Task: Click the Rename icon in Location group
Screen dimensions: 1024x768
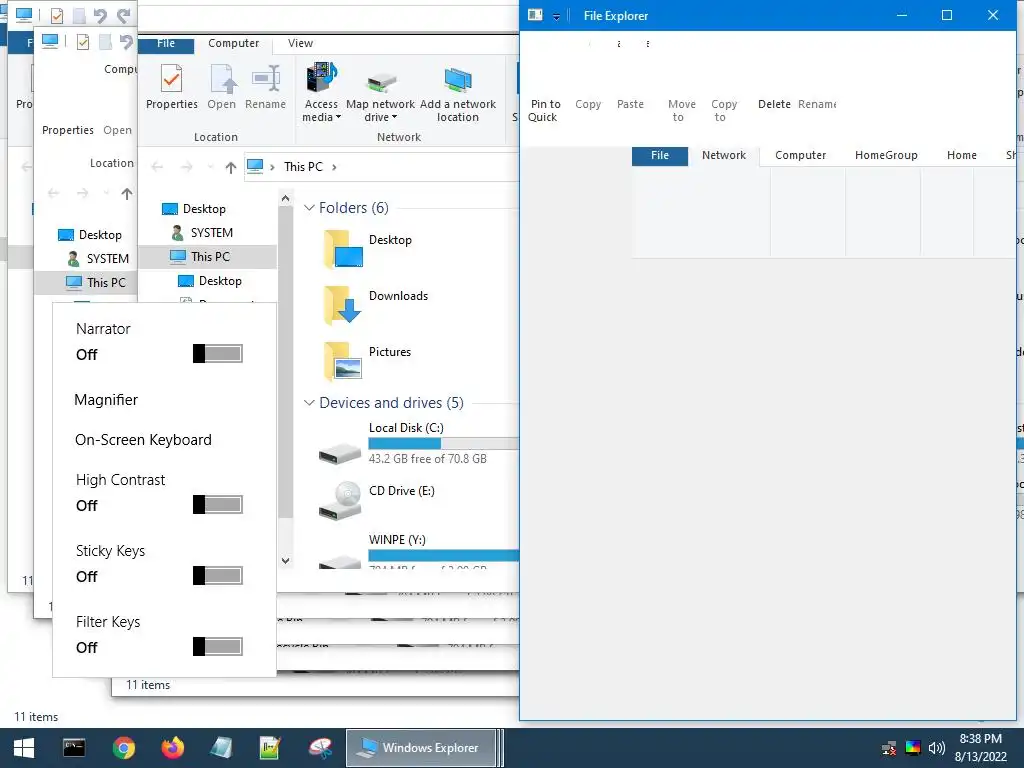Action: (265, 86)
